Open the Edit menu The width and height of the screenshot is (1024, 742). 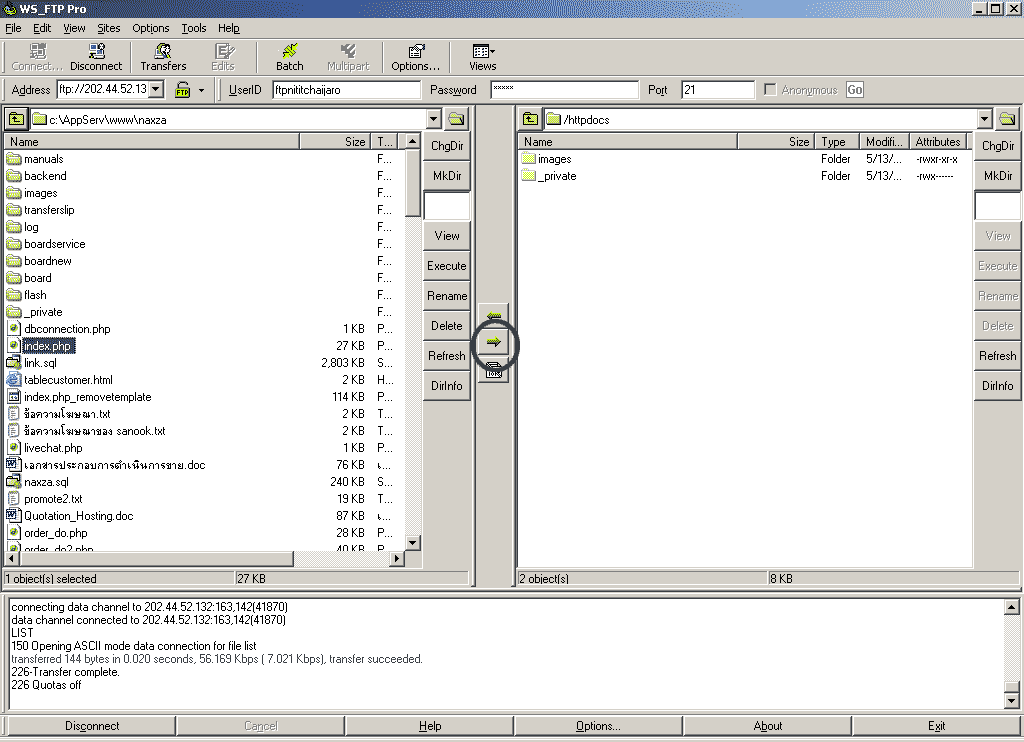(x=42, y=28)
